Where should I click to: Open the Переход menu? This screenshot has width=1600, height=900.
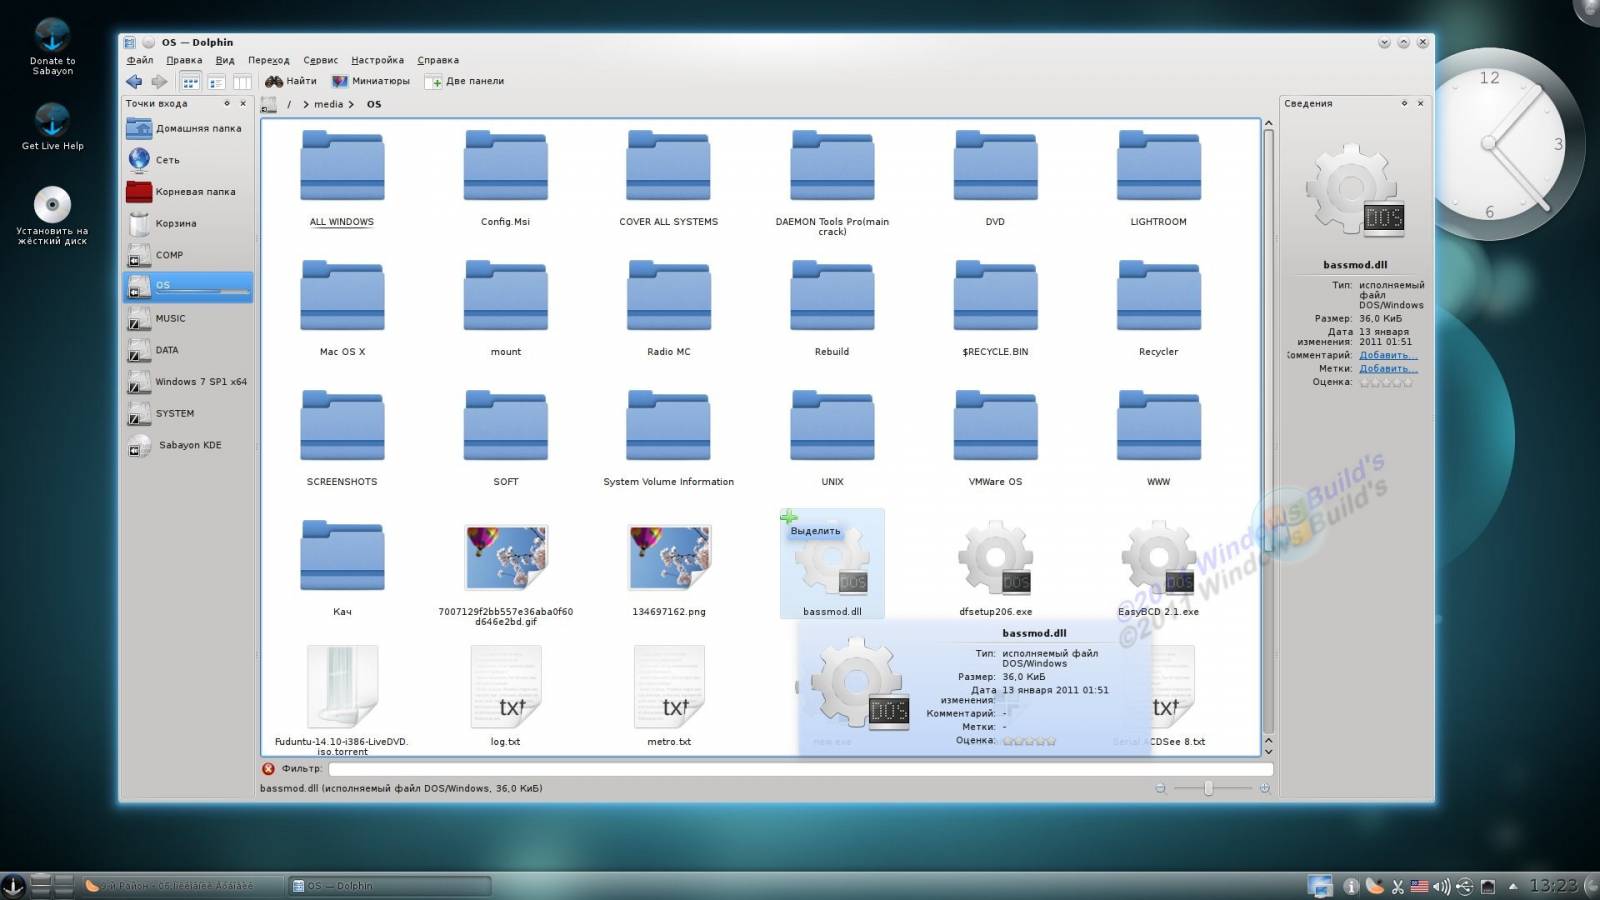(x=269, y=60)
